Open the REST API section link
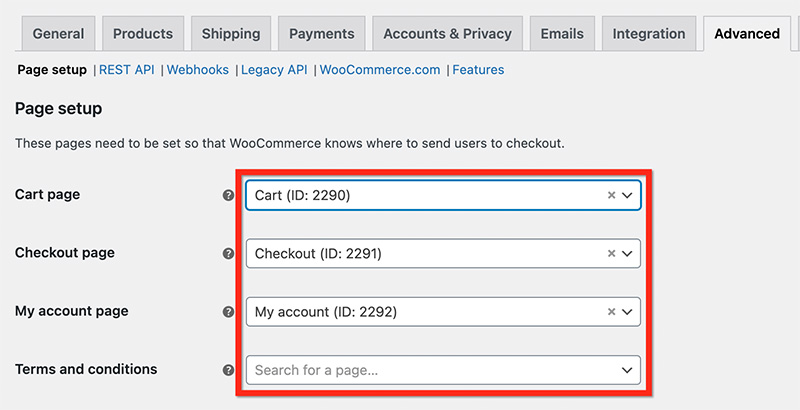The height and width of the screenshot is (410, 800). point(127,70)
